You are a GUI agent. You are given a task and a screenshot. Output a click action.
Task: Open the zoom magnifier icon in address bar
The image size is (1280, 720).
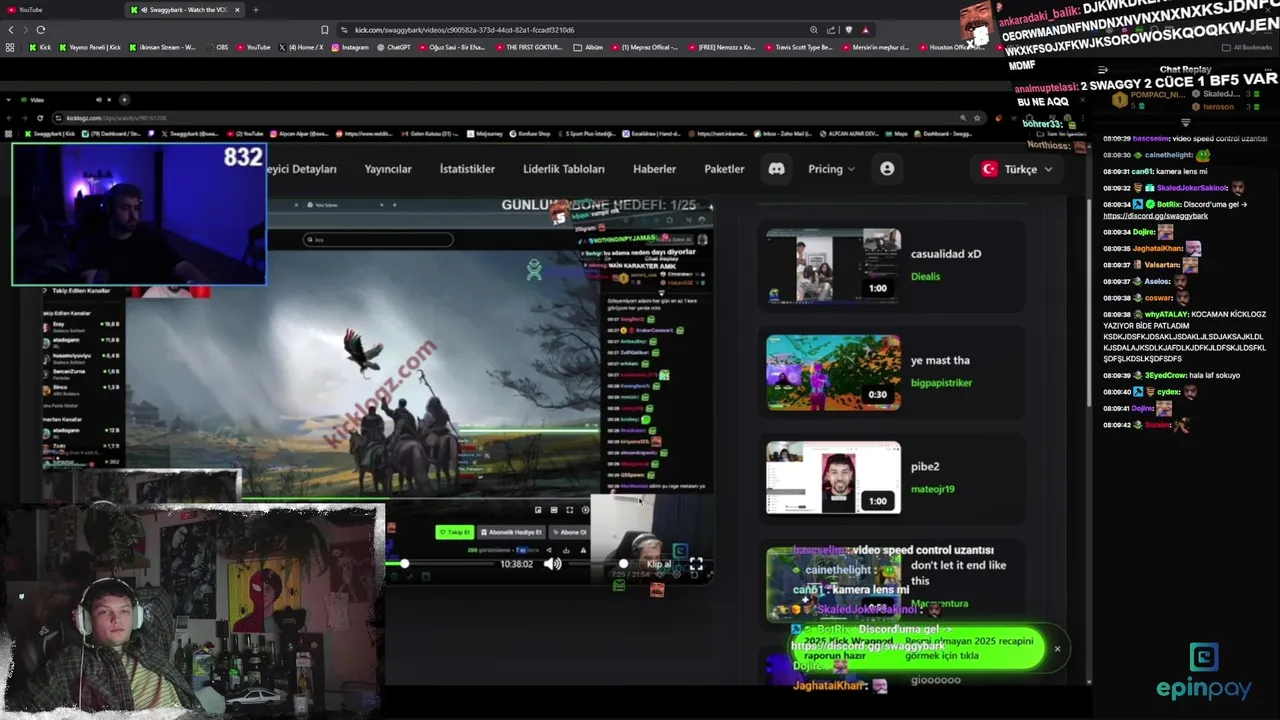(x=814, y=30)
